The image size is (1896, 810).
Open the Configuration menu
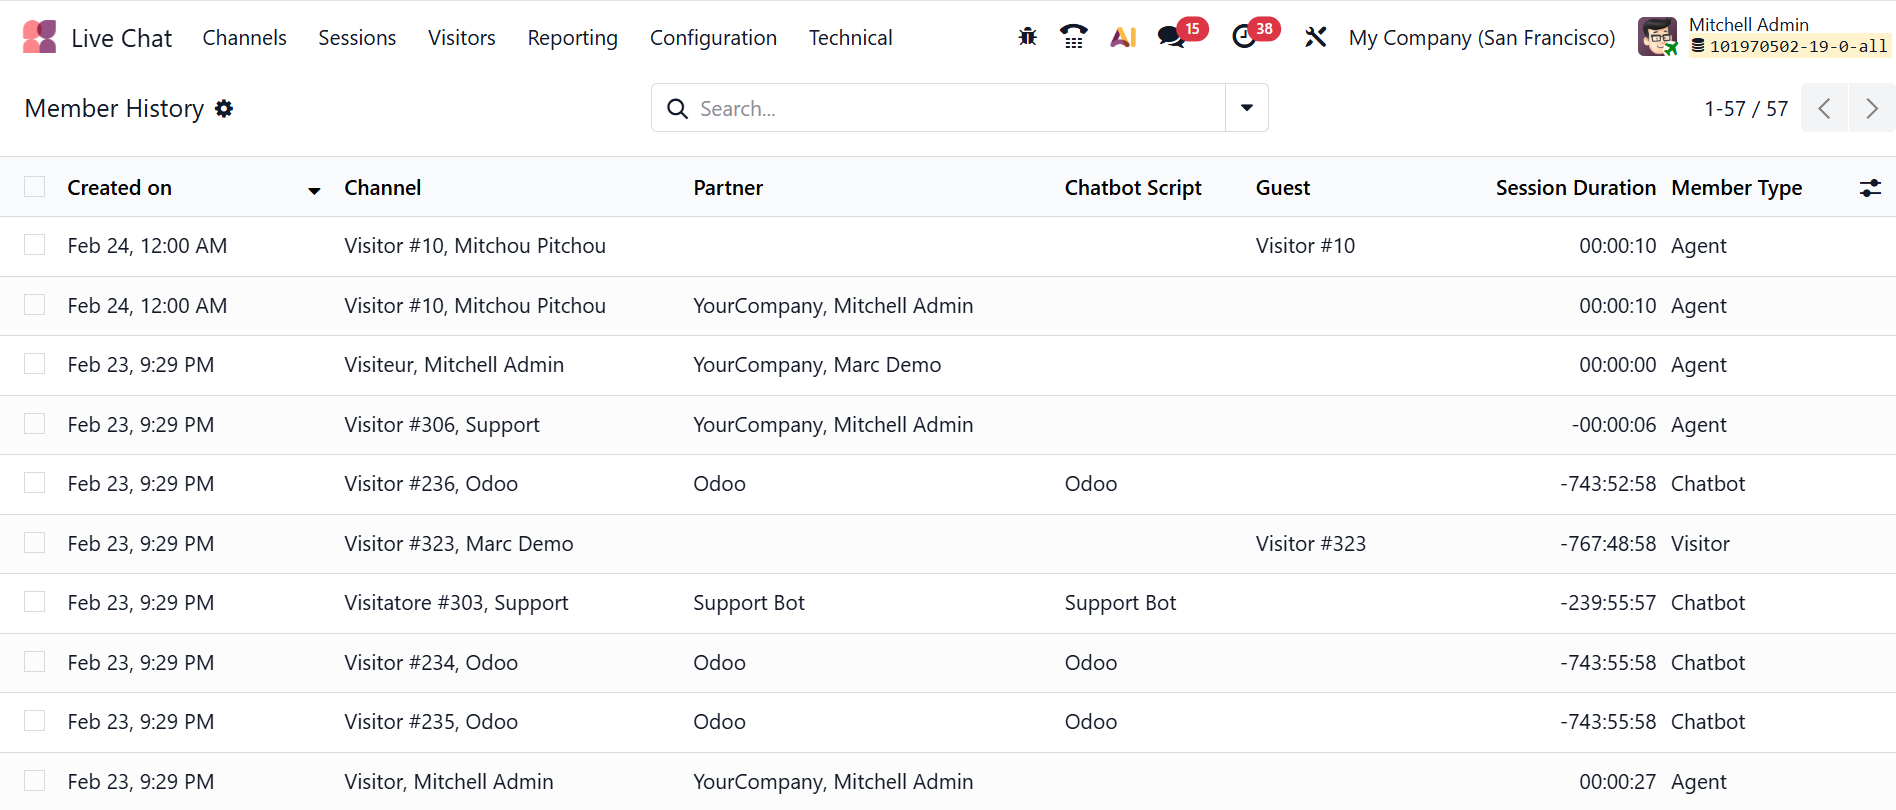tap(713, 38)
